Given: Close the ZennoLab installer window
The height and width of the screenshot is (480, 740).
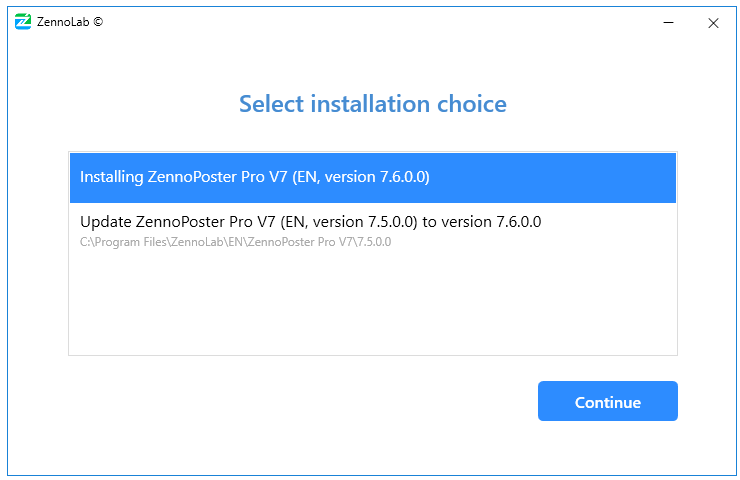Looking at the screenshot, I should (713, 23).
